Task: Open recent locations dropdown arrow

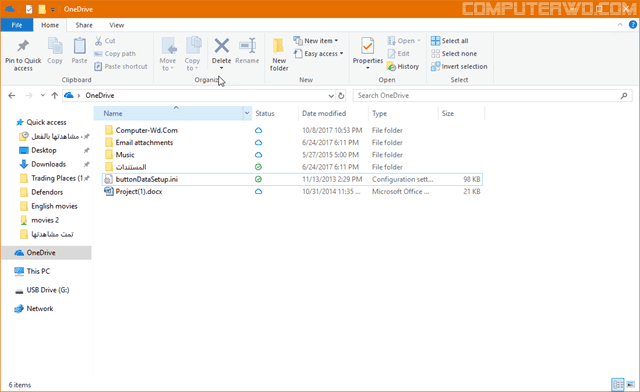Action: 42,96
